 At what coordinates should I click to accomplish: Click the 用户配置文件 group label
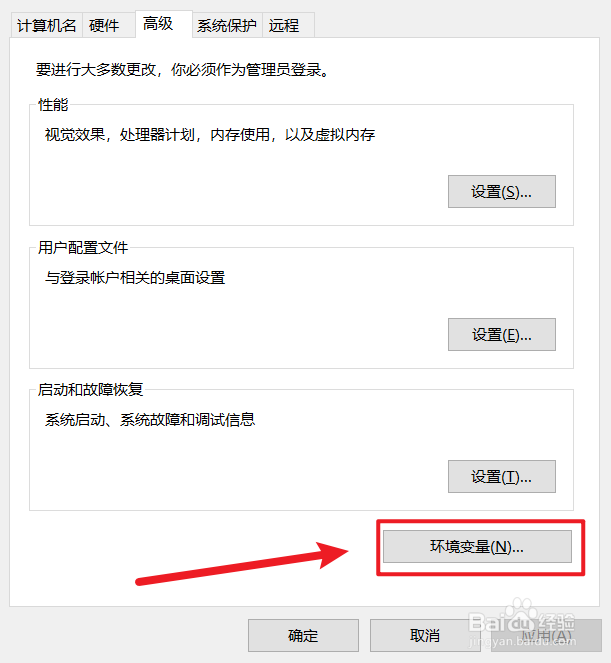[x=83, y=247]
